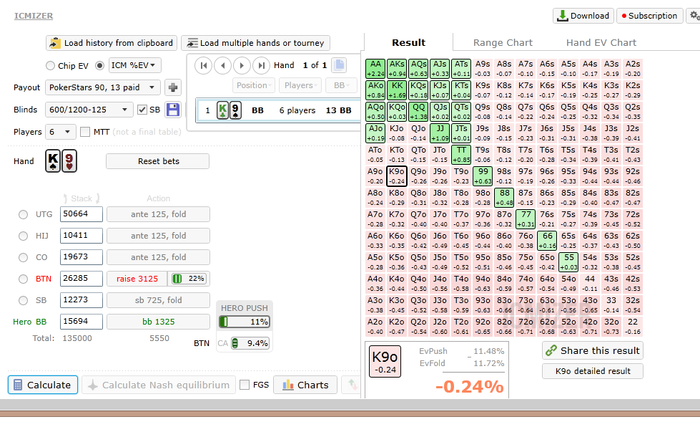
Task: Add a payout structure with plus icon
Action: pyautogui.click(x=173, y=88)
